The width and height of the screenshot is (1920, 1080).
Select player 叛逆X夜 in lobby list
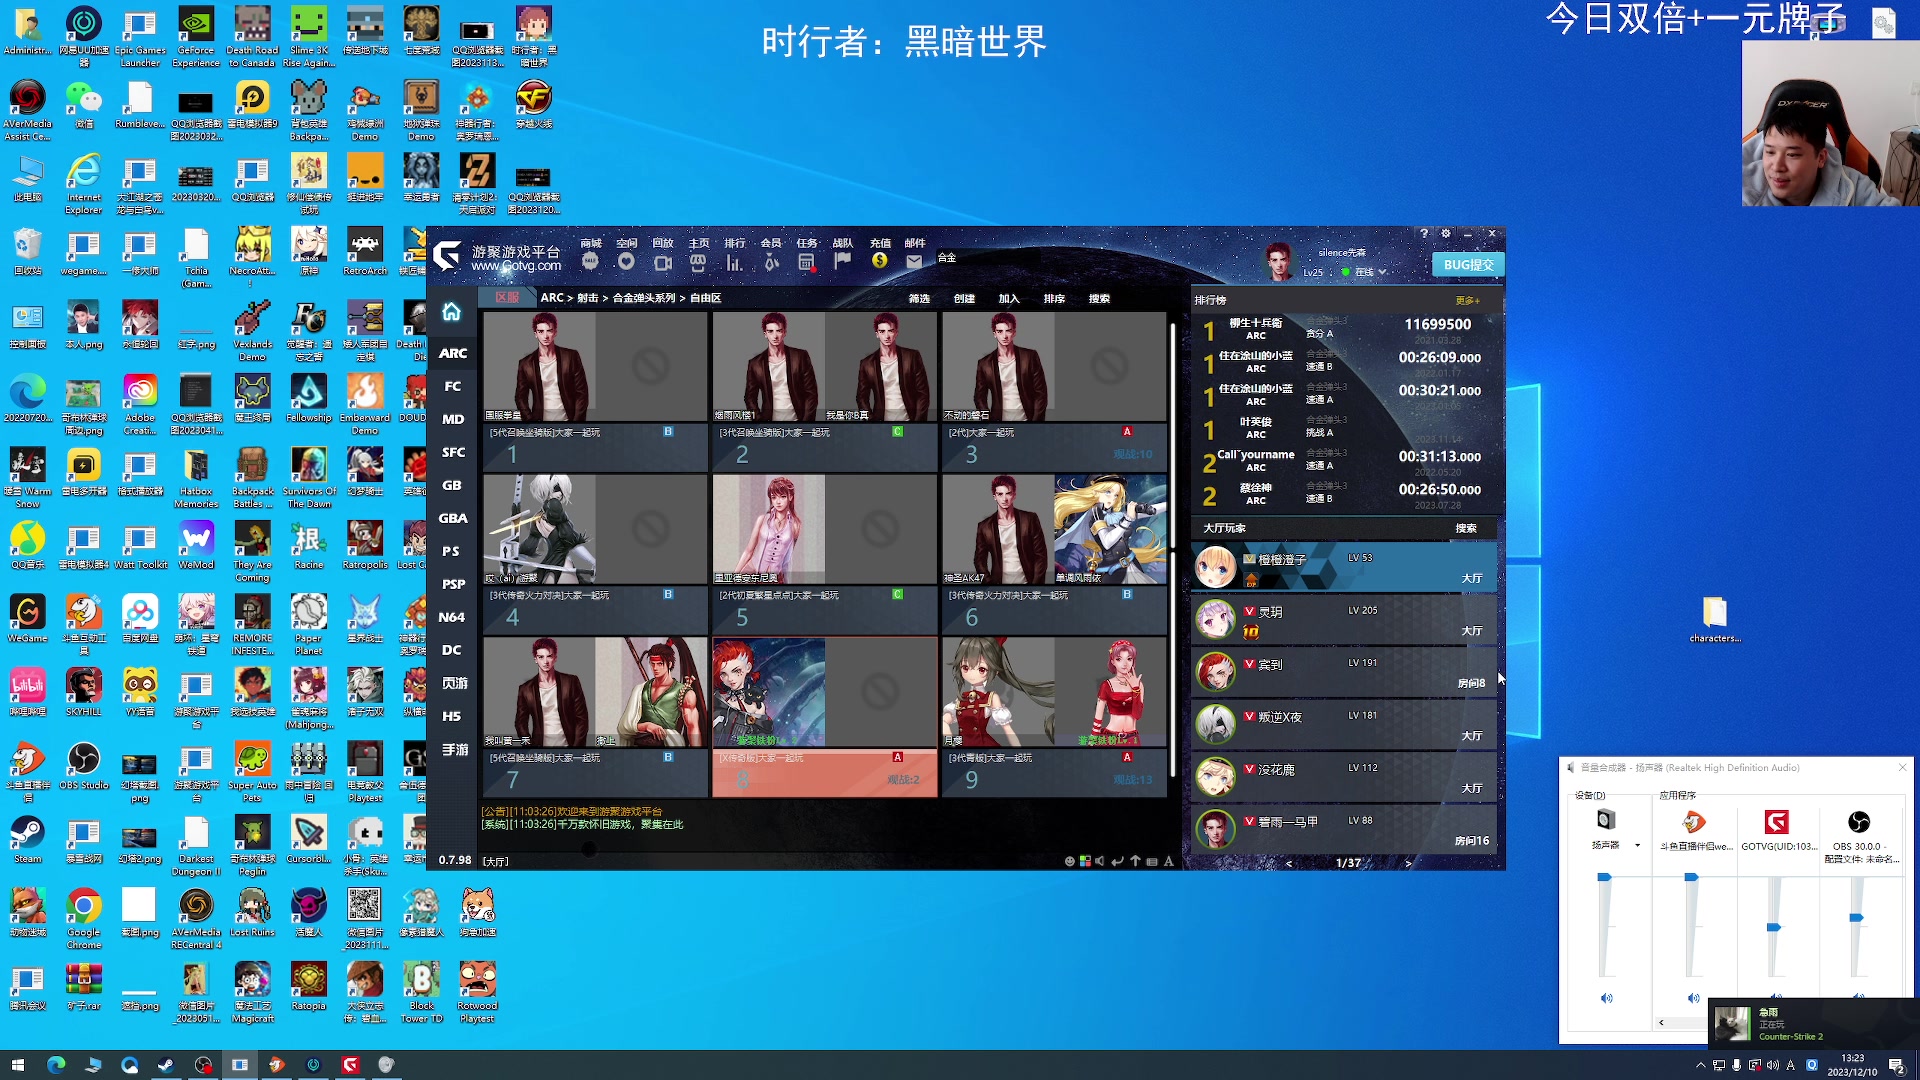[1344, 725]
